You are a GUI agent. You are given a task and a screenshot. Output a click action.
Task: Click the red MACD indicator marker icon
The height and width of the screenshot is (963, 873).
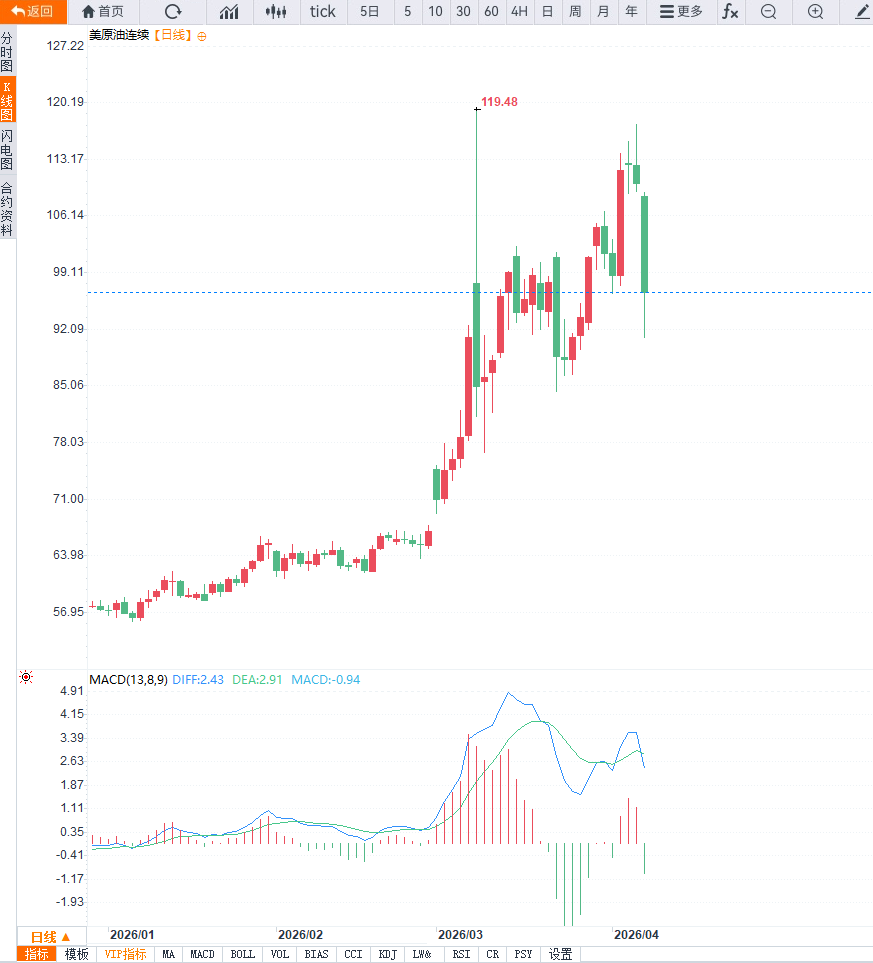click(x=26, y=678)
